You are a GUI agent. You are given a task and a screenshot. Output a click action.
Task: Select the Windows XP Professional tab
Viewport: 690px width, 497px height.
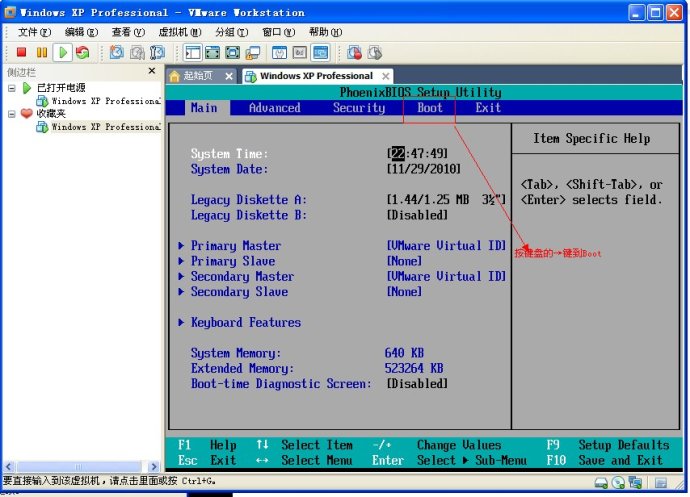(x=316, y=76)
